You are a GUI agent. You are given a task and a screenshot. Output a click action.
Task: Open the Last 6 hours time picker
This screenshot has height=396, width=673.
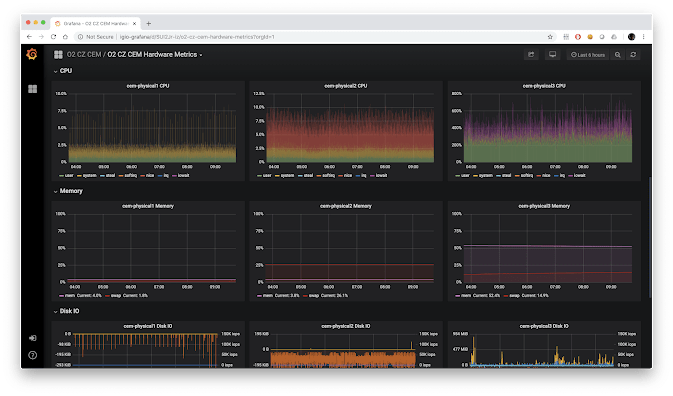(588, 55)
